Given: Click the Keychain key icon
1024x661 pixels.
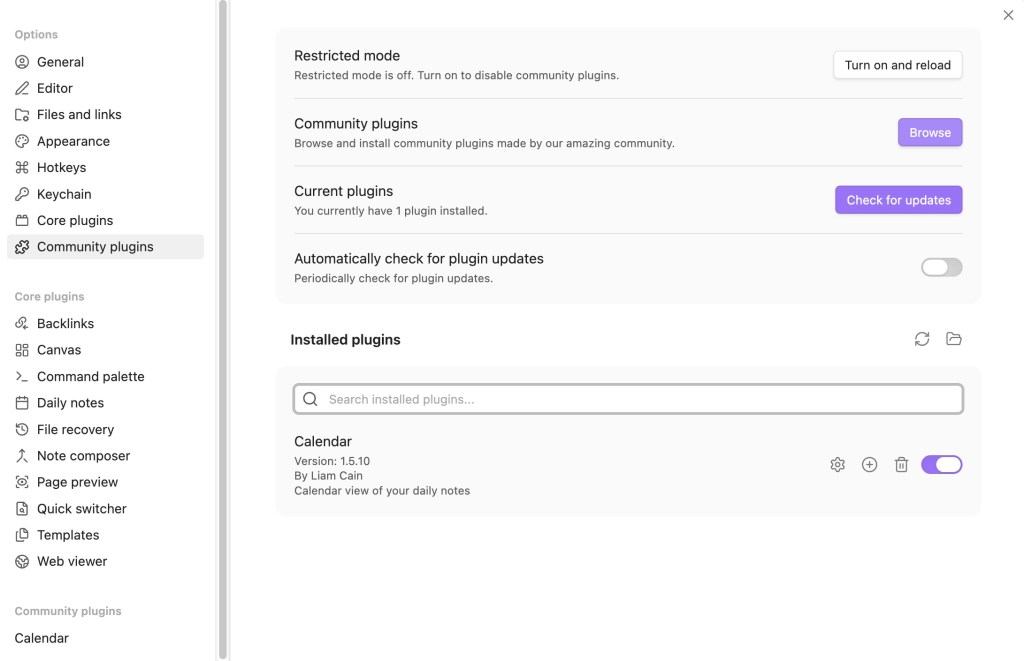Looking at the screenshot, I should (22, 194).
